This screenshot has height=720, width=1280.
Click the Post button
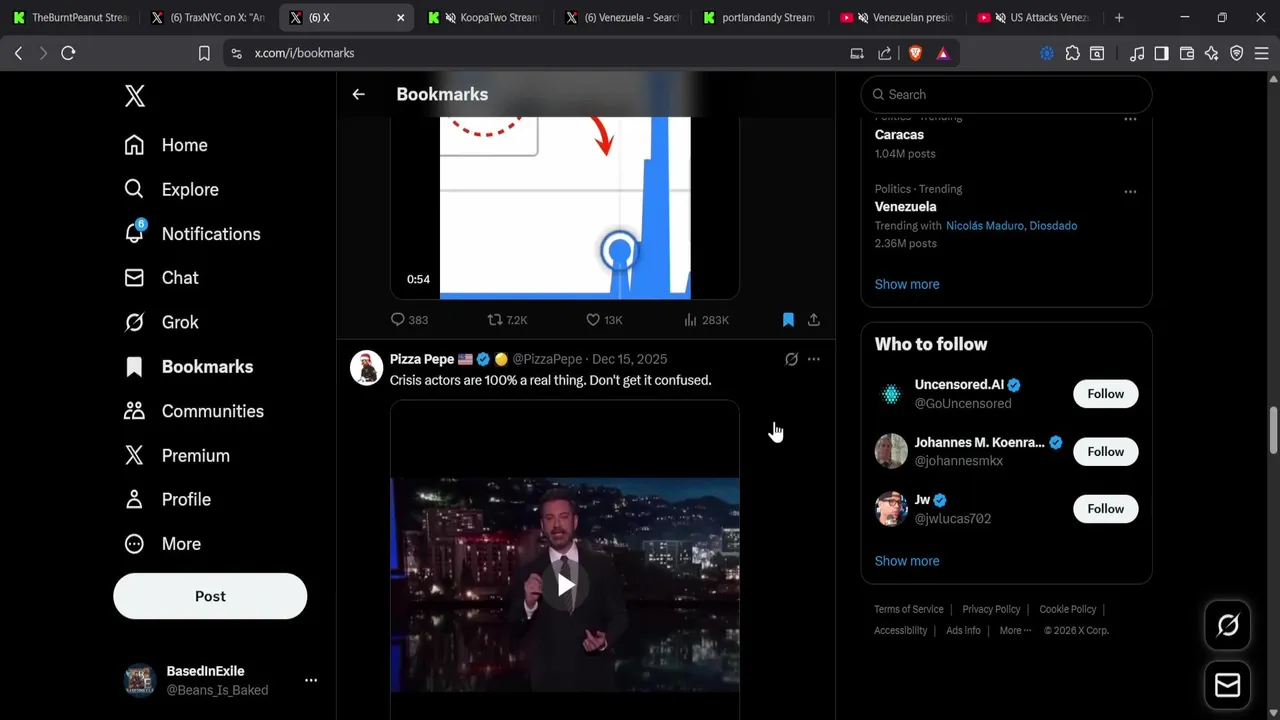tap(210, 596)
